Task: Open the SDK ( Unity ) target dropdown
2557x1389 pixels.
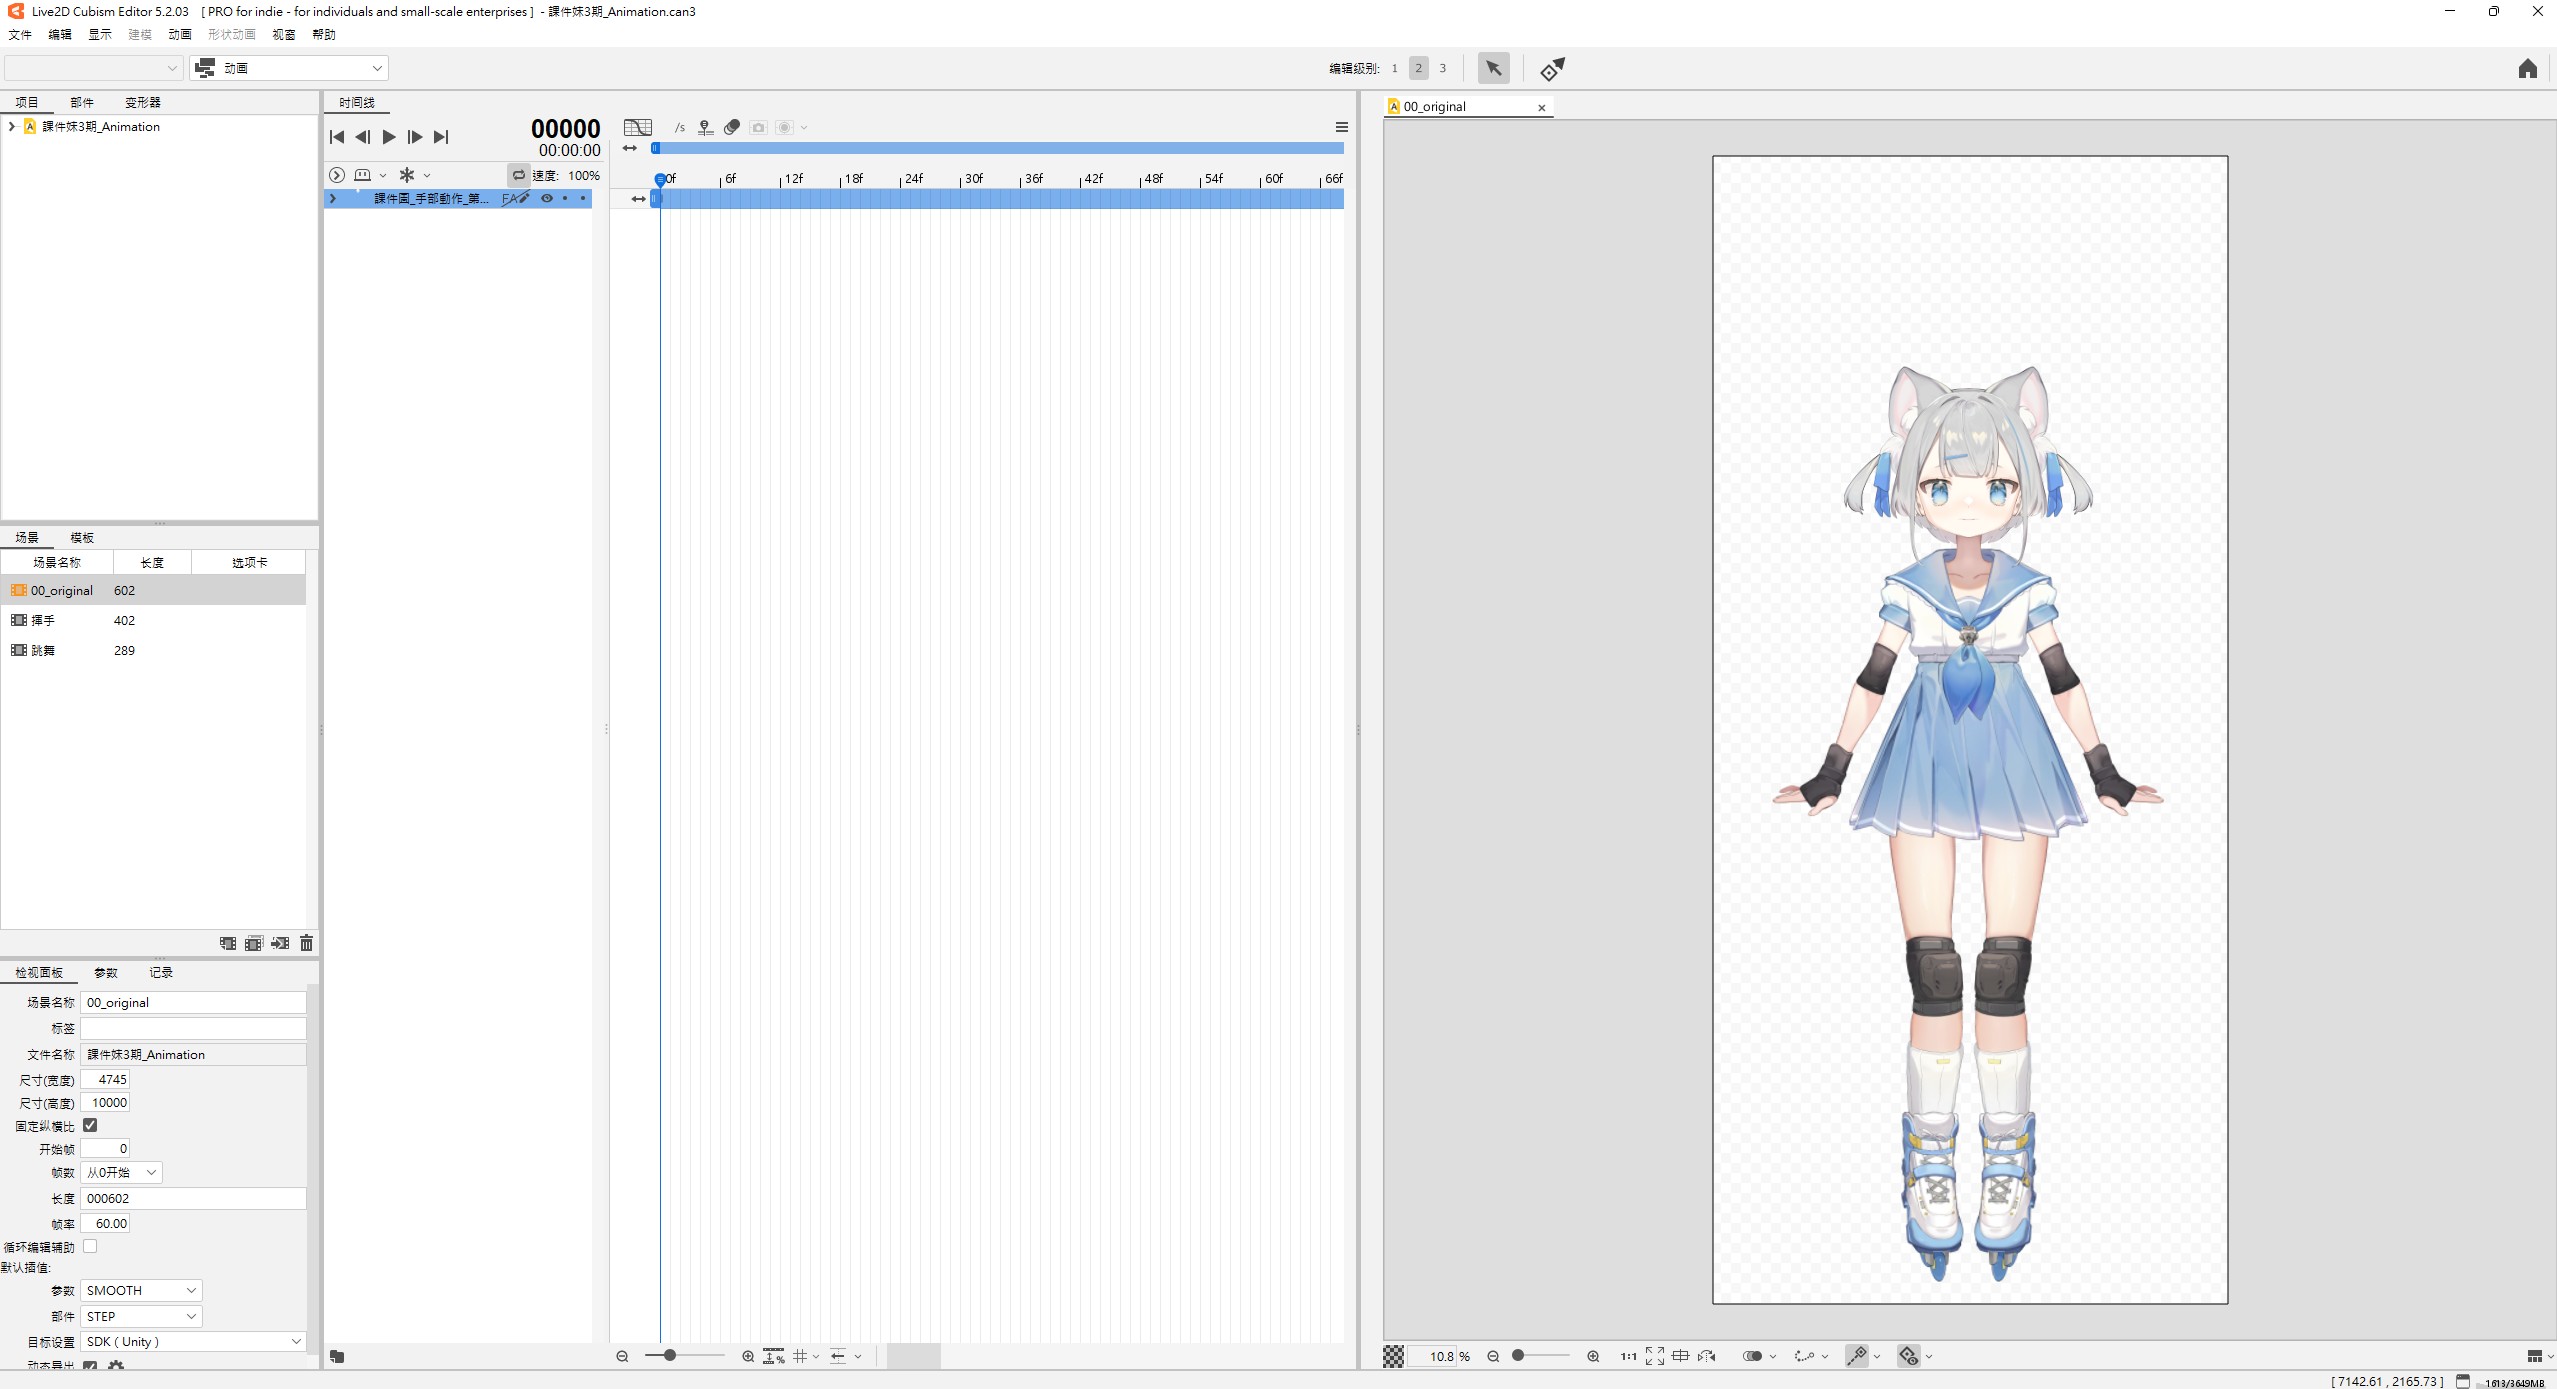Action: 193,1342
